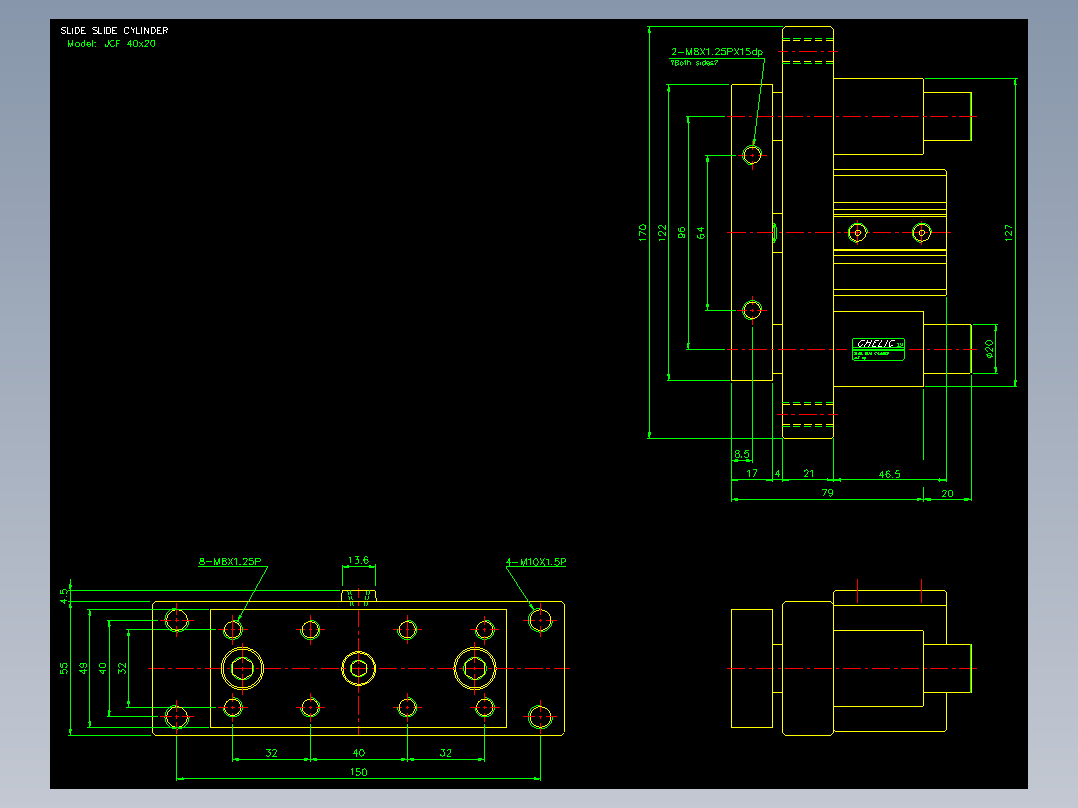This screenshot has height=808, width=1078.
Task: Click the "2-M8X1.25PX15dp" thread callout
Action: [x=716, y=52]
